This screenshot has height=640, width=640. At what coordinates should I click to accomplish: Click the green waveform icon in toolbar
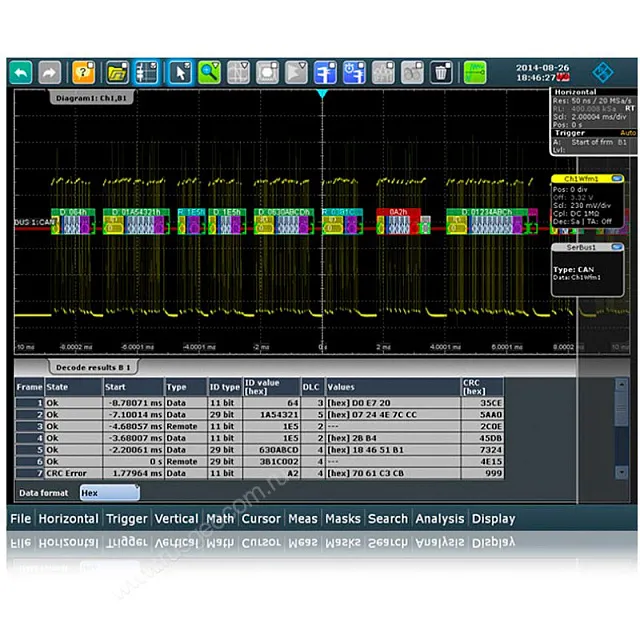tap(475, 72)
